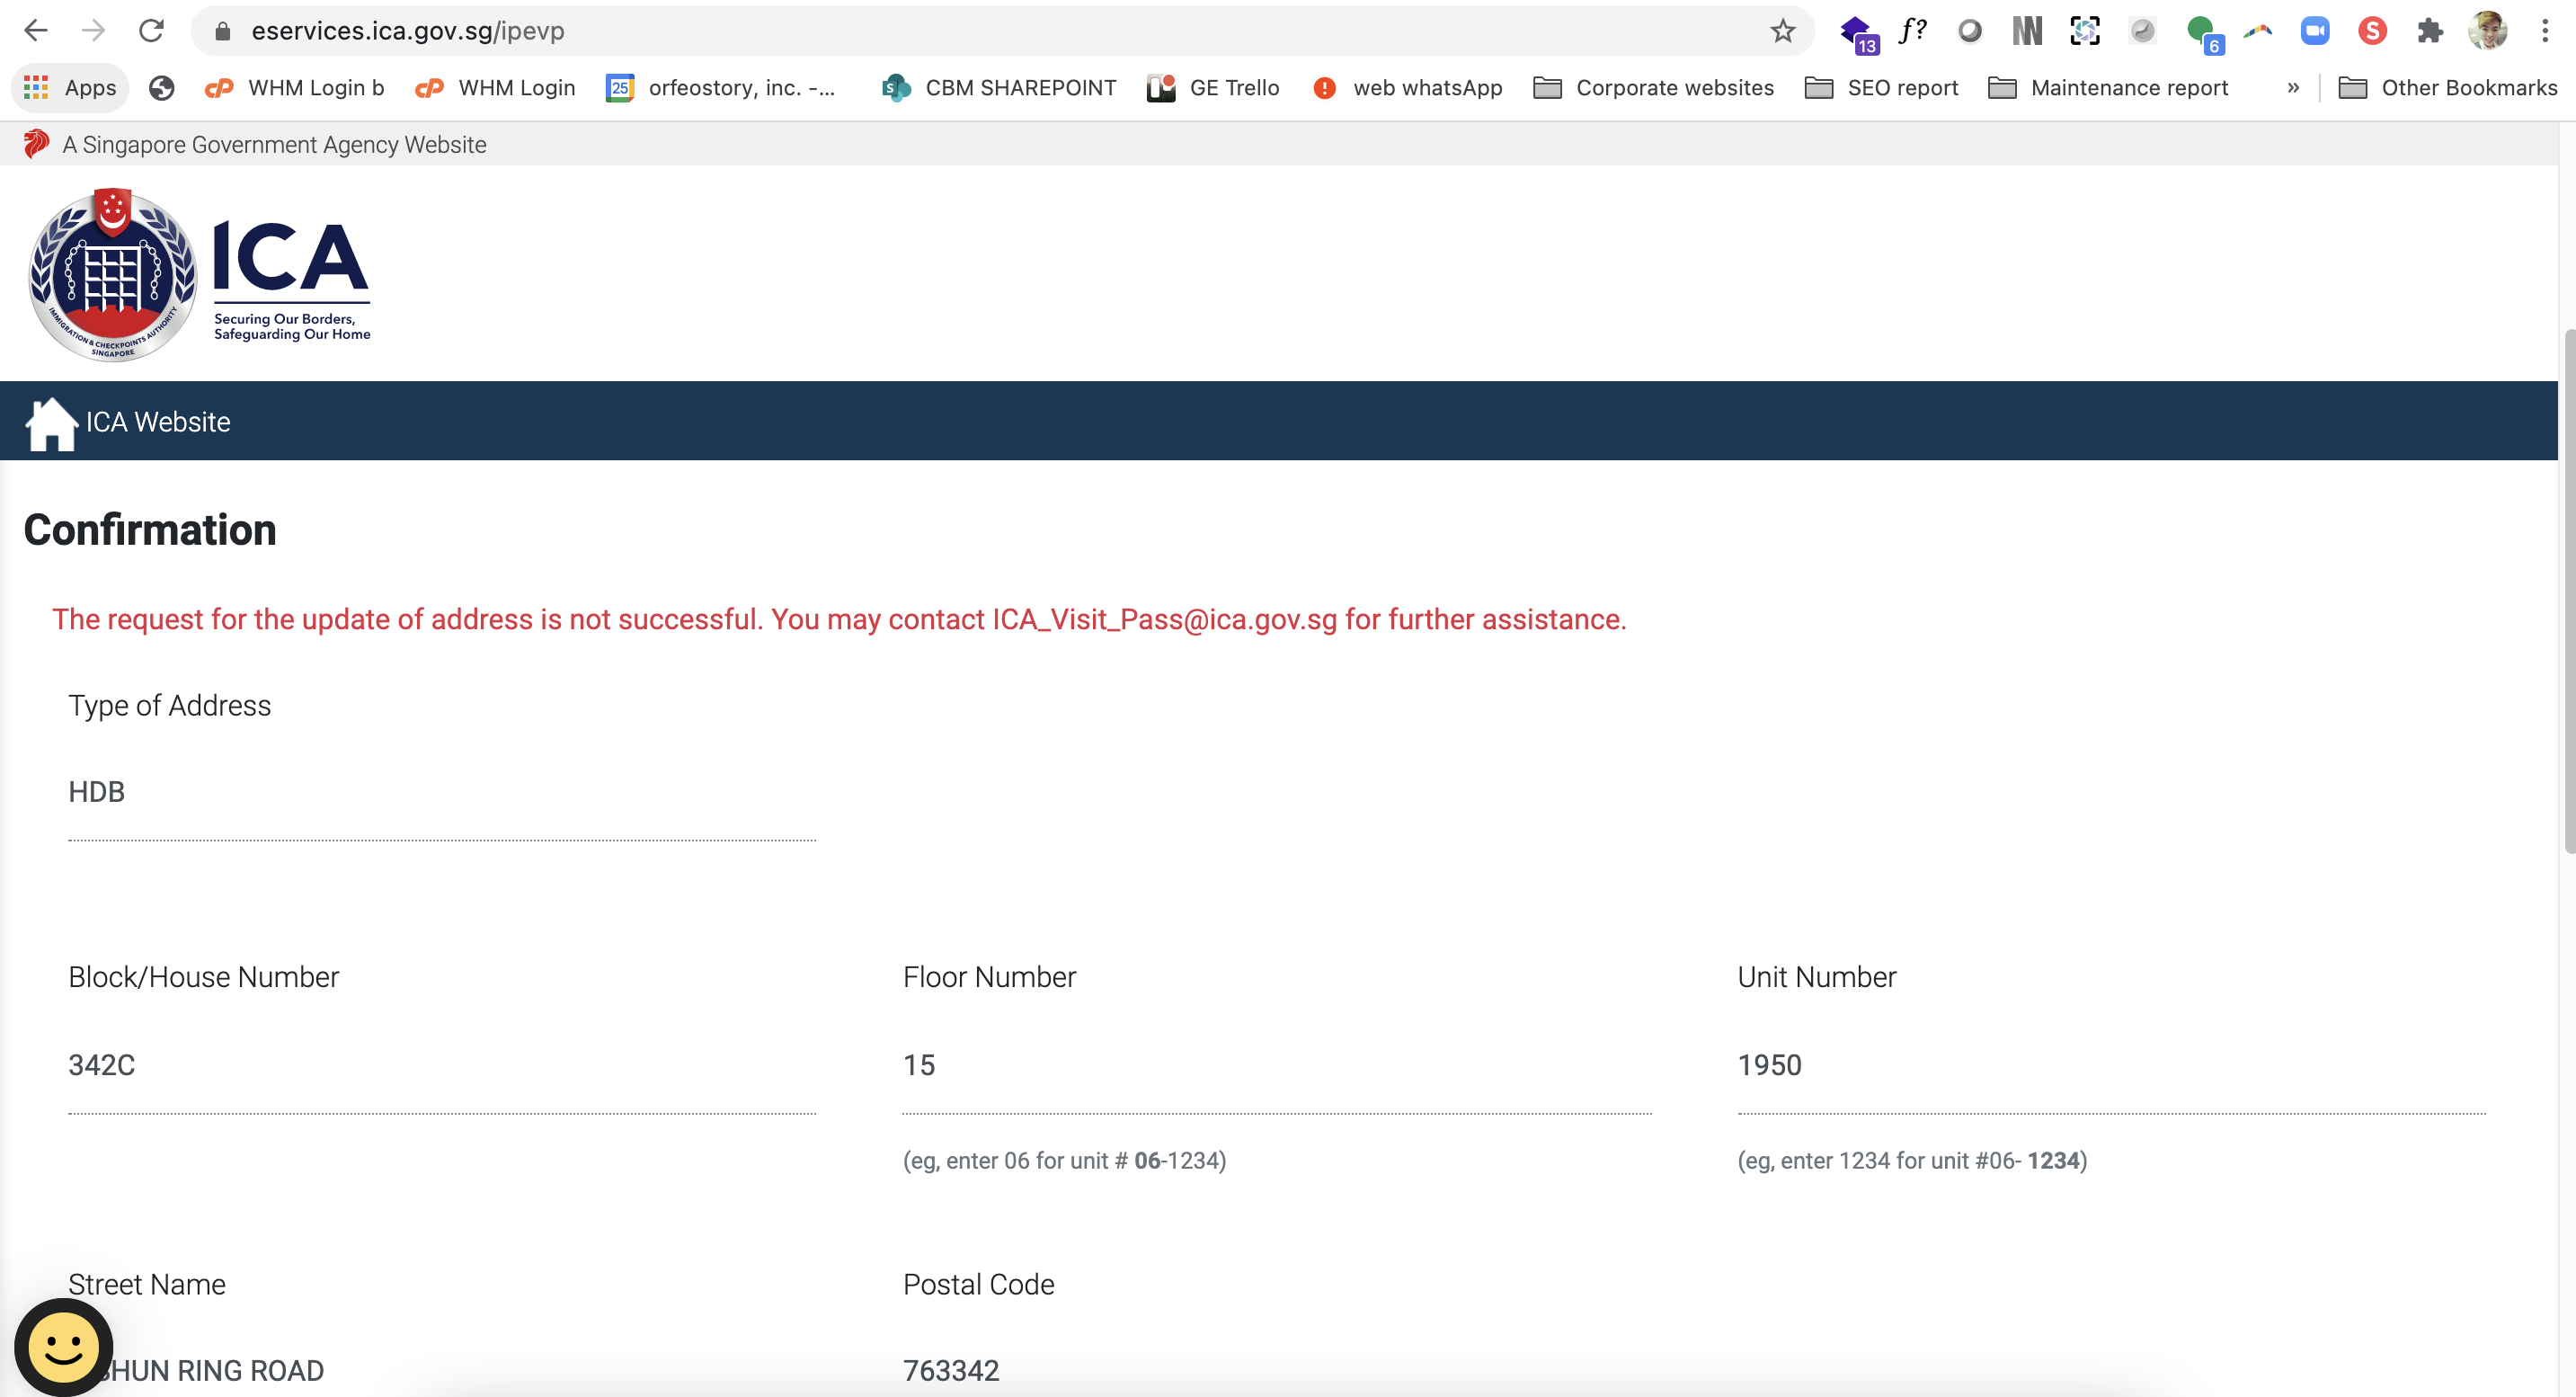Reload the current page
The height and width of the screenshot is (1397, 2576).
pyautogui.click(x=151, y=31)
